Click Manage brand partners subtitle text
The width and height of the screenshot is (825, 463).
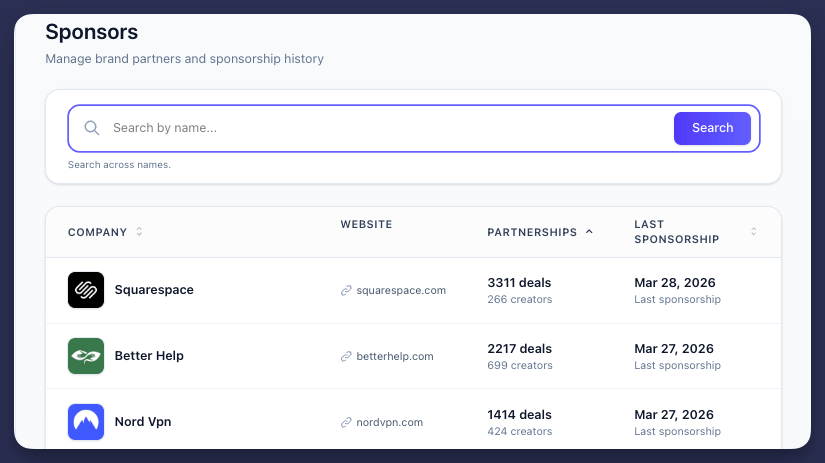point(185,58)
